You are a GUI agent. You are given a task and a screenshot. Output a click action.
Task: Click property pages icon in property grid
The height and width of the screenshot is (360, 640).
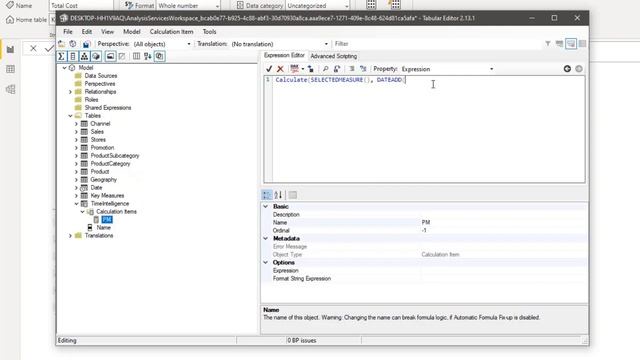293,195
